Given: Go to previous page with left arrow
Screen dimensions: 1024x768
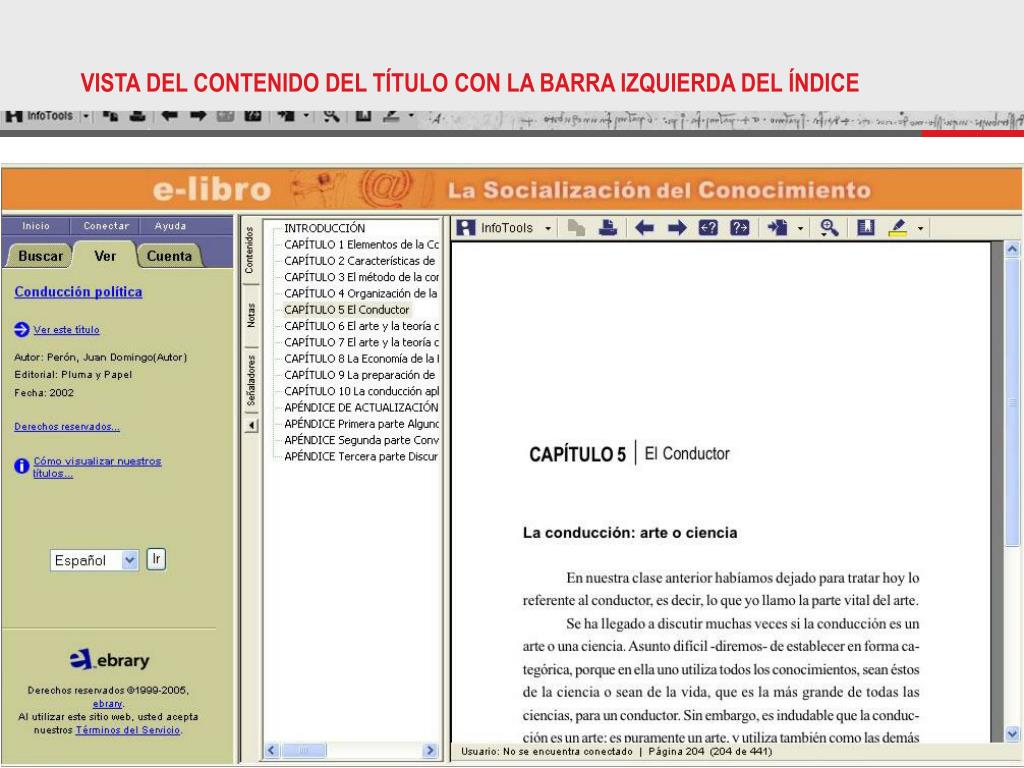Looking at the screenshot, I should (x=646, y=228).
